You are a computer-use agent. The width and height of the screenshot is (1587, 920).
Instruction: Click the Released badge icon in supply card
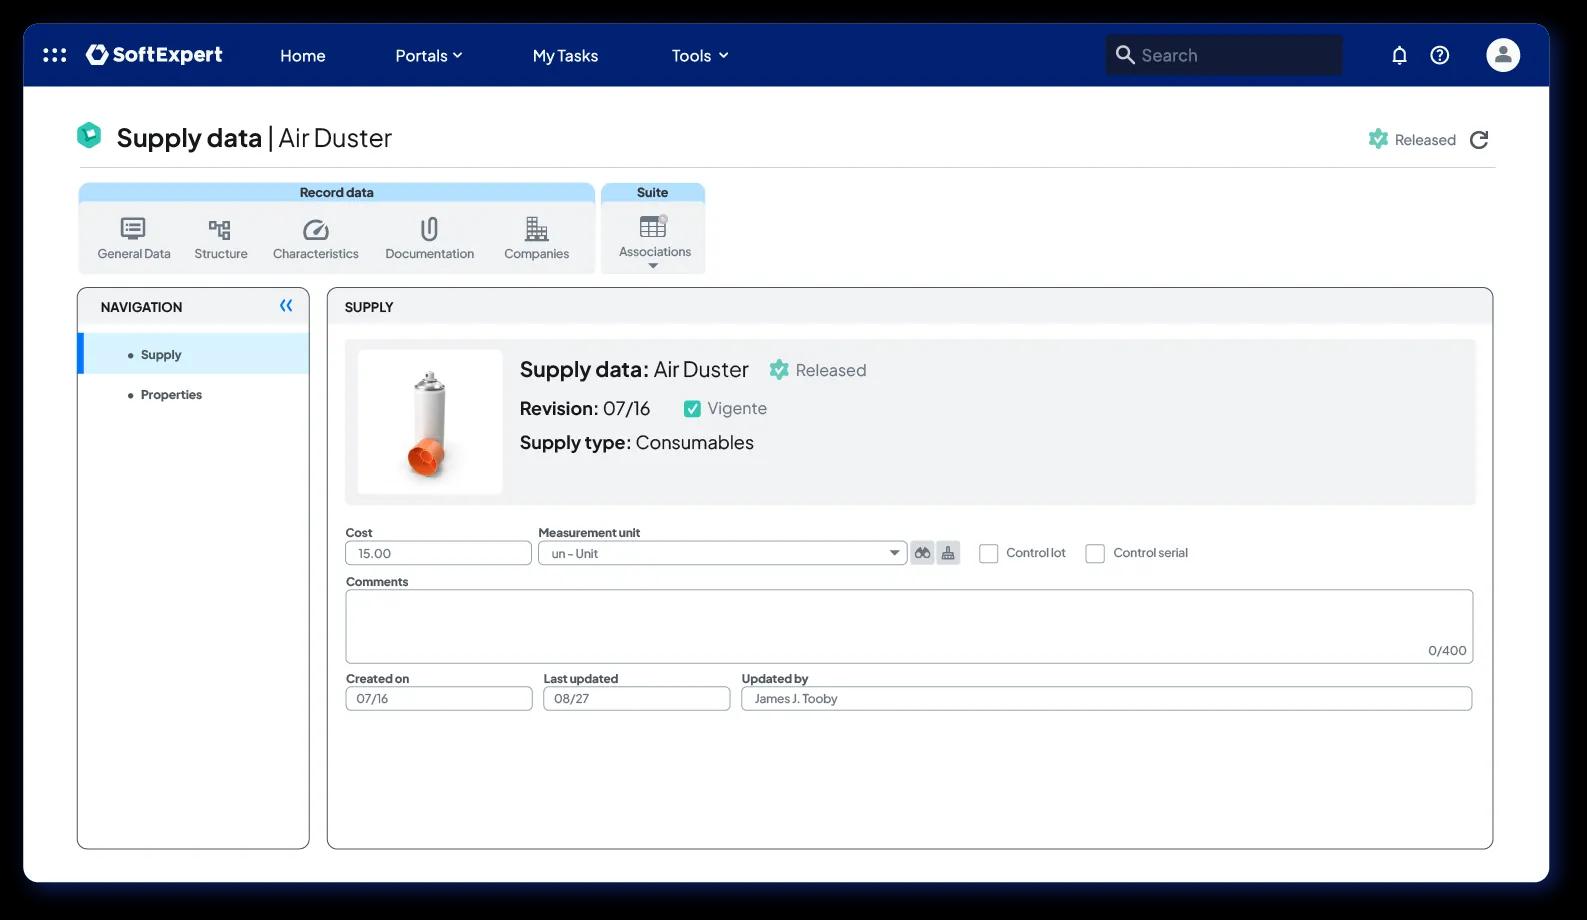coord(779,370)
